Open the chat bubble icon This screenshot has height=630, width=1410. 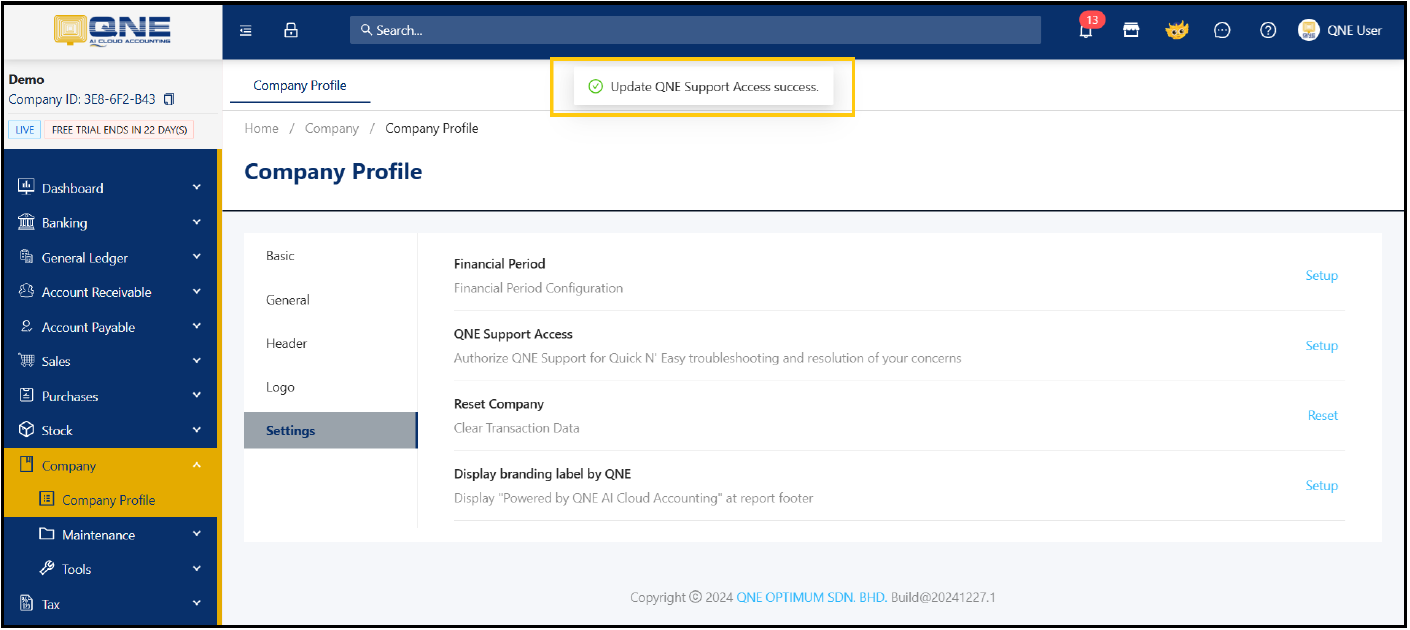click(1222, 30)
